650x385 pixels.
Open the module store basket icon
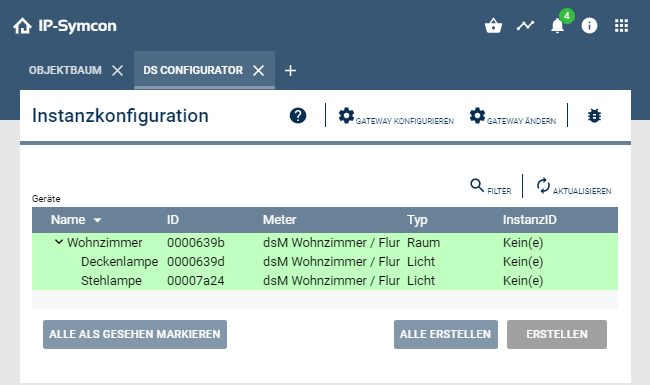point(493,26)
